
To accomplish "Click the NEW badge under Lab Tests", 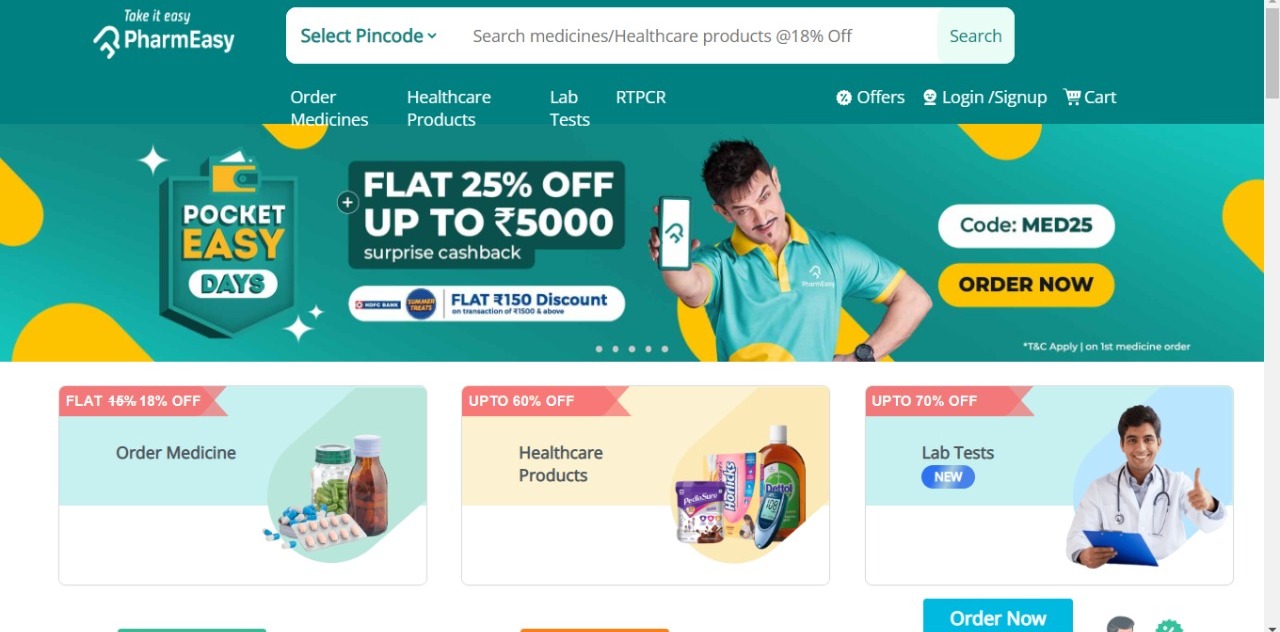I will pyautogui.click(x=948, y=477).
